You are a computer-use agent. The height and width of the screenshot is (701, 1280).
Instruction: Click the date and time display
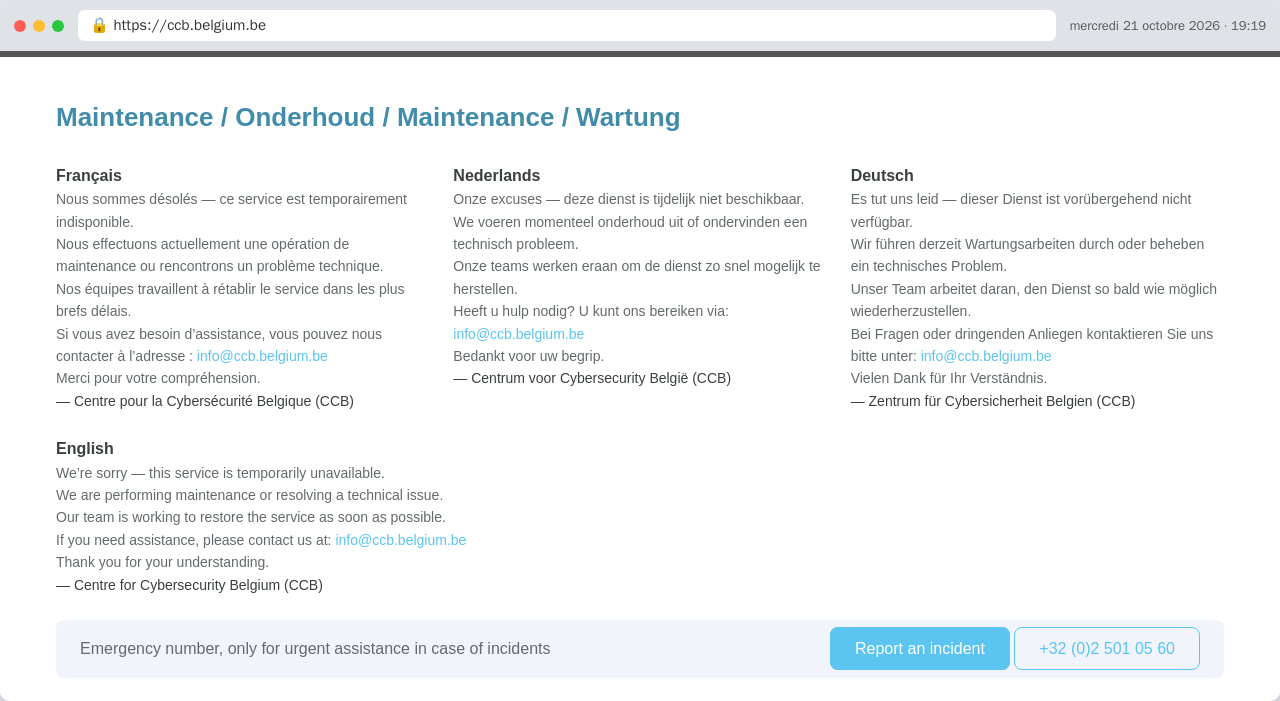(1167, 26)
